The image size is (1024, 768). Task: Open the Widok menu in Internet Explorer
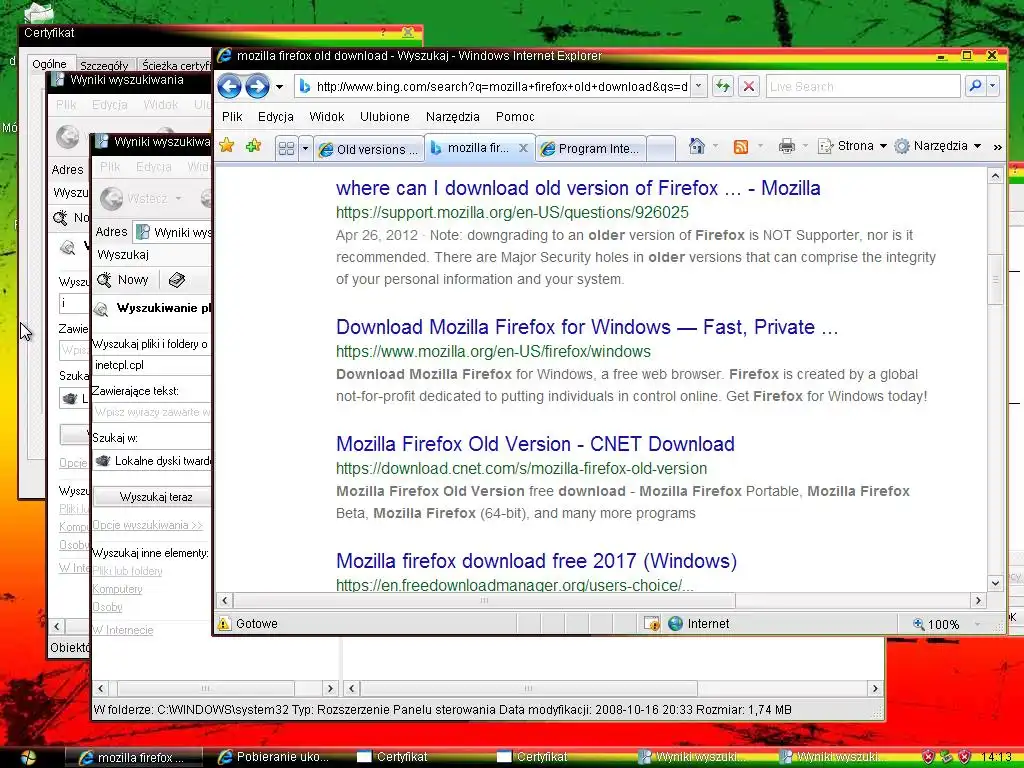(327, 117)
